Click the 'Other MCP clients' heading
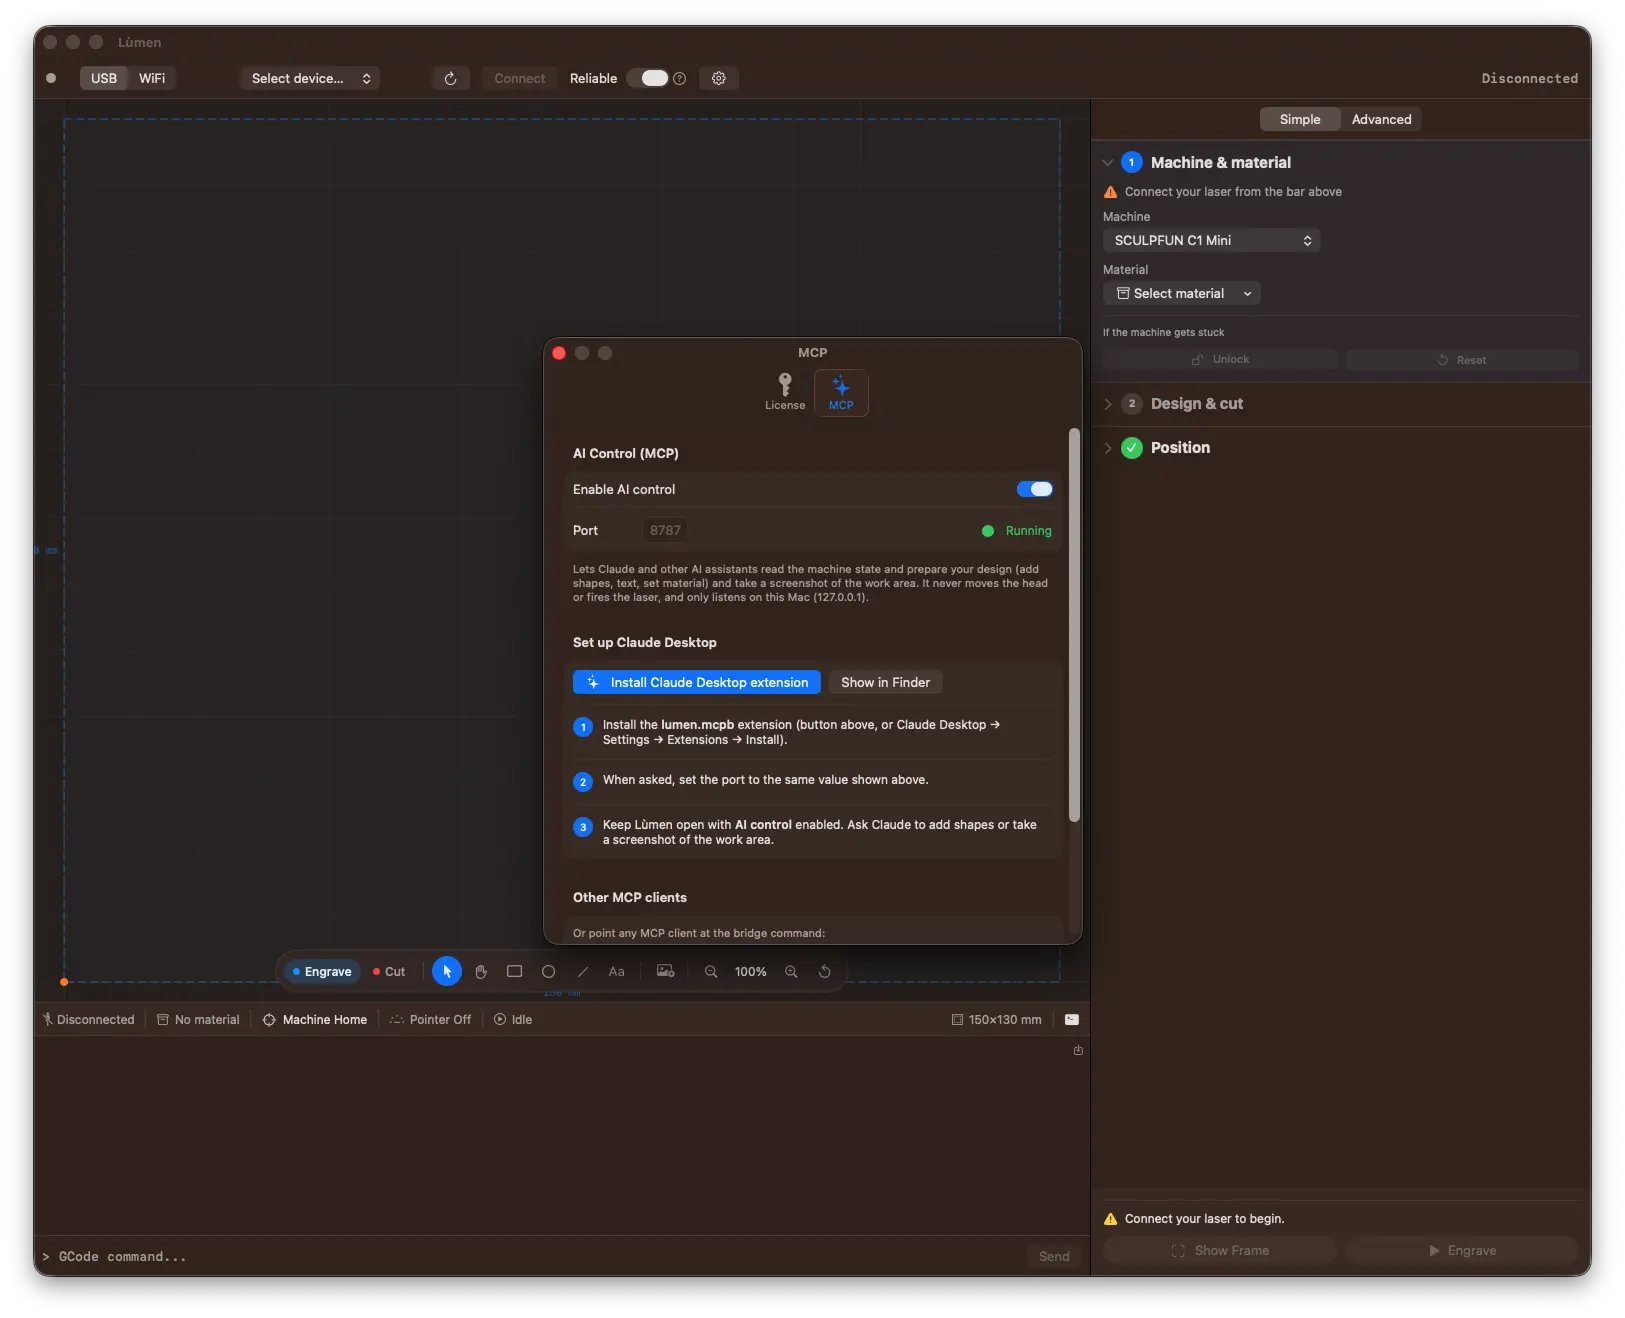Screen dimensions: 1625x1318 (x=630, y=897)
